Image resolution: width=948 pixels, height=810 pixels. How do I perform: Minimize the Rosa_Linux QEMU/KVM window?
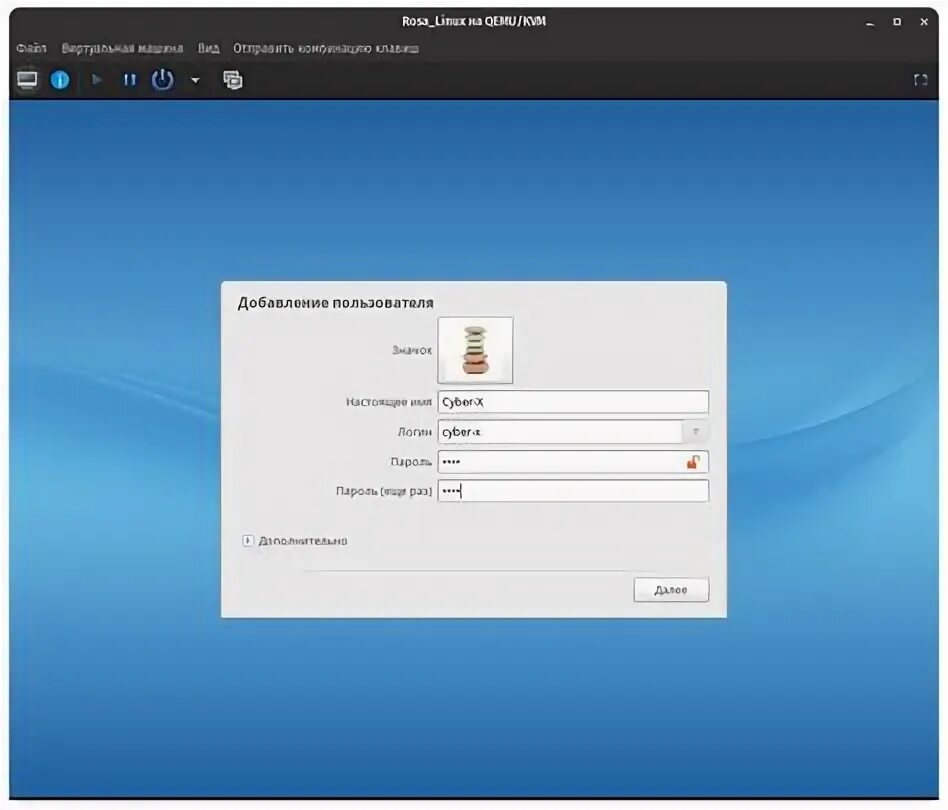coord(870,22)
